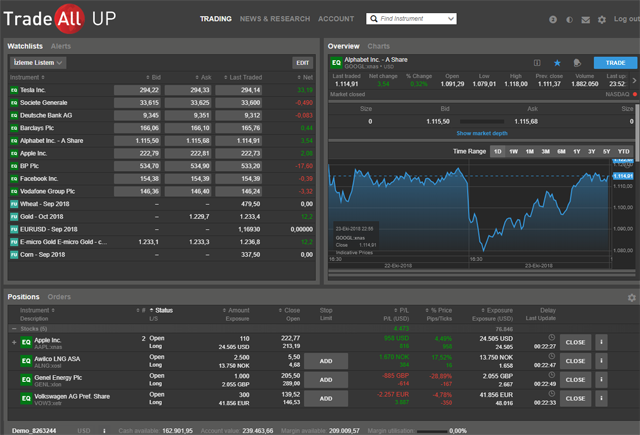Click the chart horizontal scrollbar

point(482,272)
